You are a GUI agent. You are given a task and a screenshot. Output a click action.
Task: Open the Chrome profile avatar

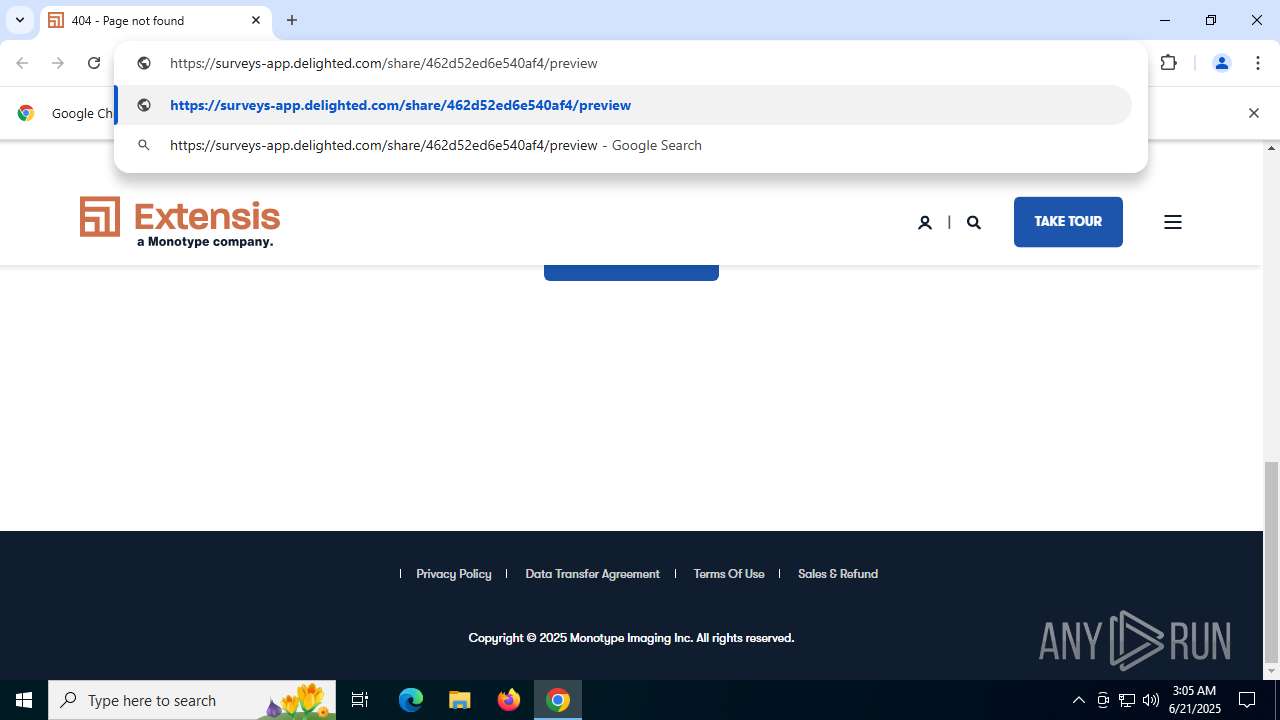pos(1221,63)
